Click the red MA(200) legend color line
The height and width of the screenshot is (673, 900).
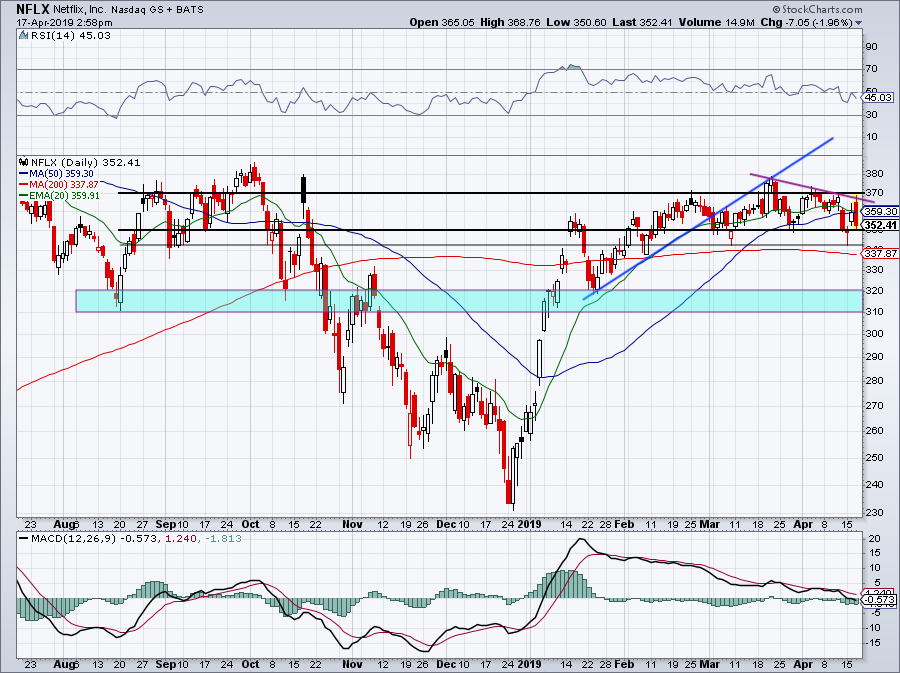coord(24,184)
